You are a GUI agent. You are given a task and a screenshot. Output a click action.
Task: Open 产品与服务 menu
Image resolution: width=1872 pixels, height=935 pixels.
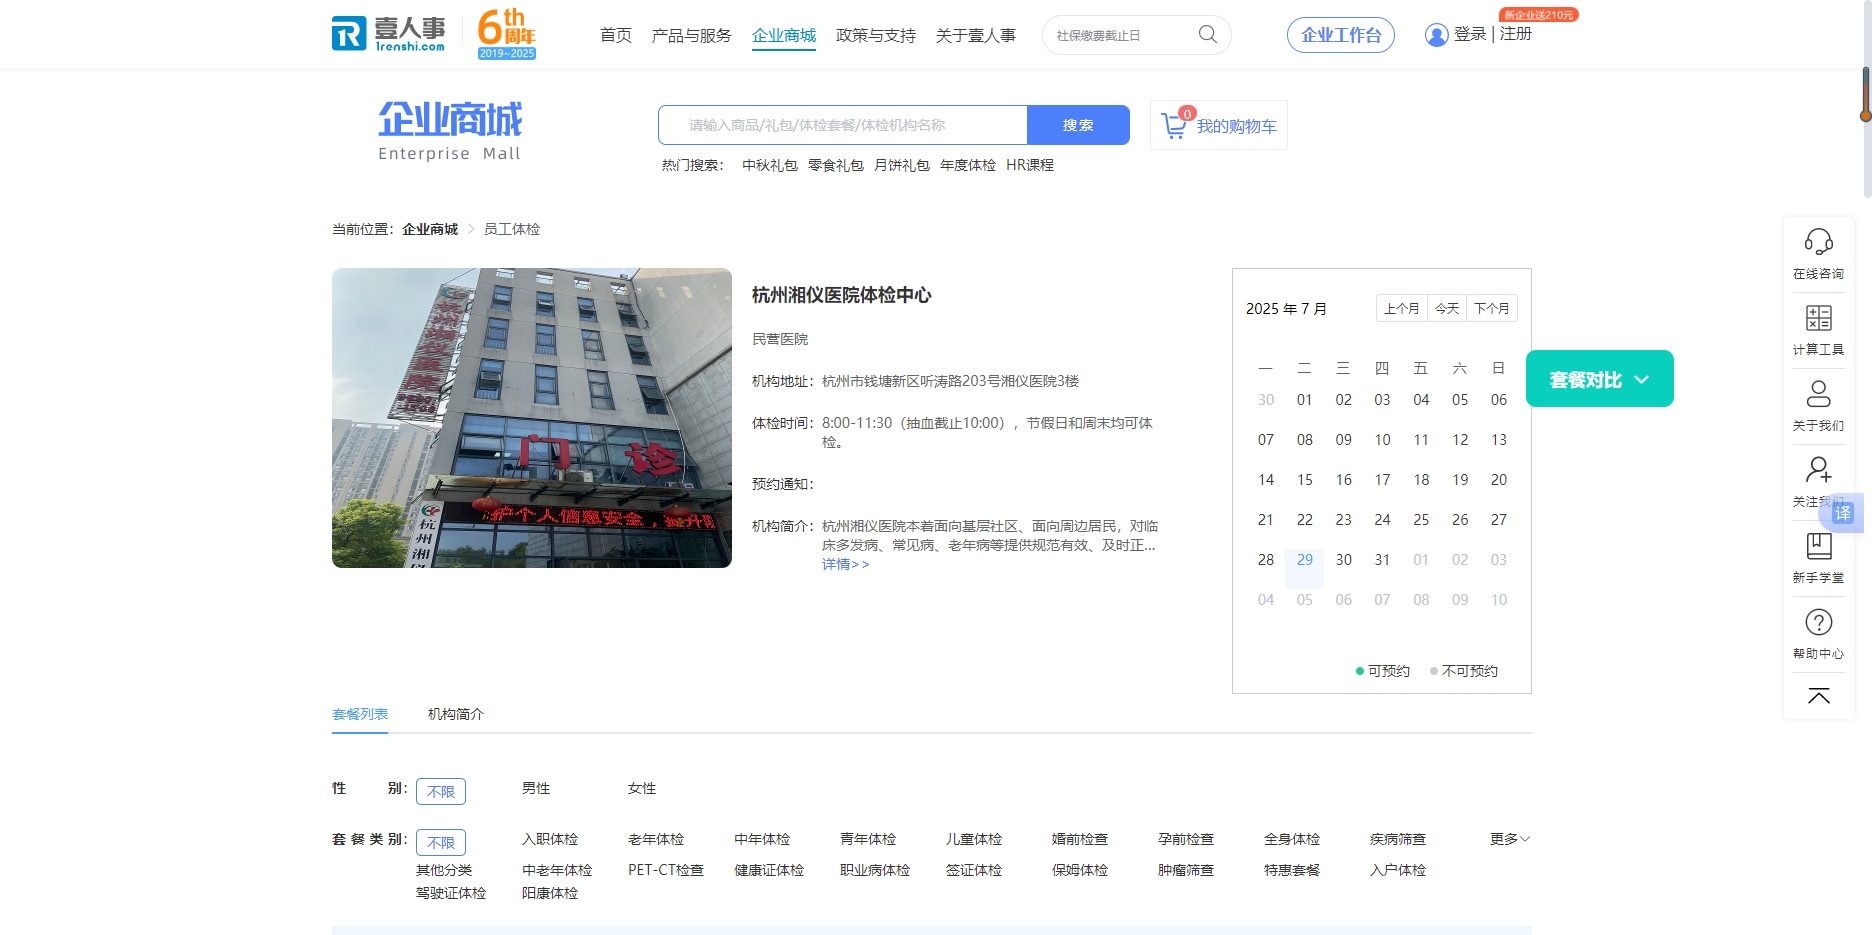692,35
